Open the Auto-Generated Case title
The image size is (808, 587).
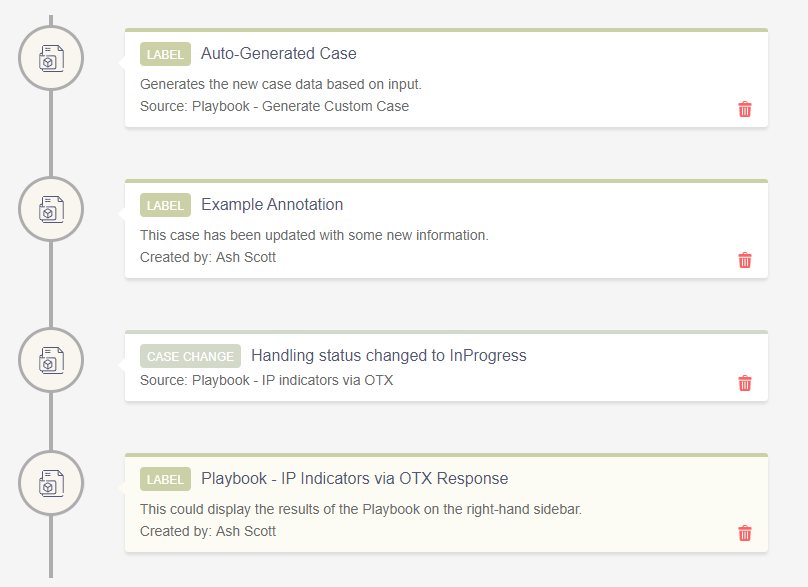pos(278,54)
